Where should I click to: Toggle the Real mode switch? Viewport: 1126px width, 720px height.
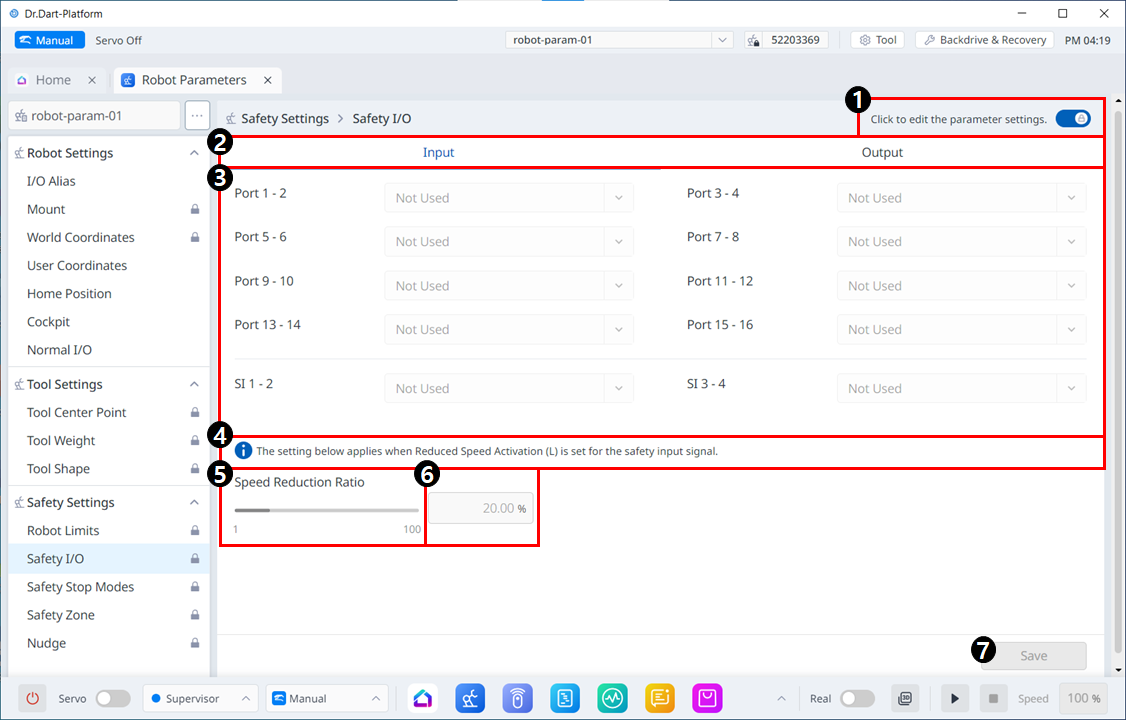(857, 698)
